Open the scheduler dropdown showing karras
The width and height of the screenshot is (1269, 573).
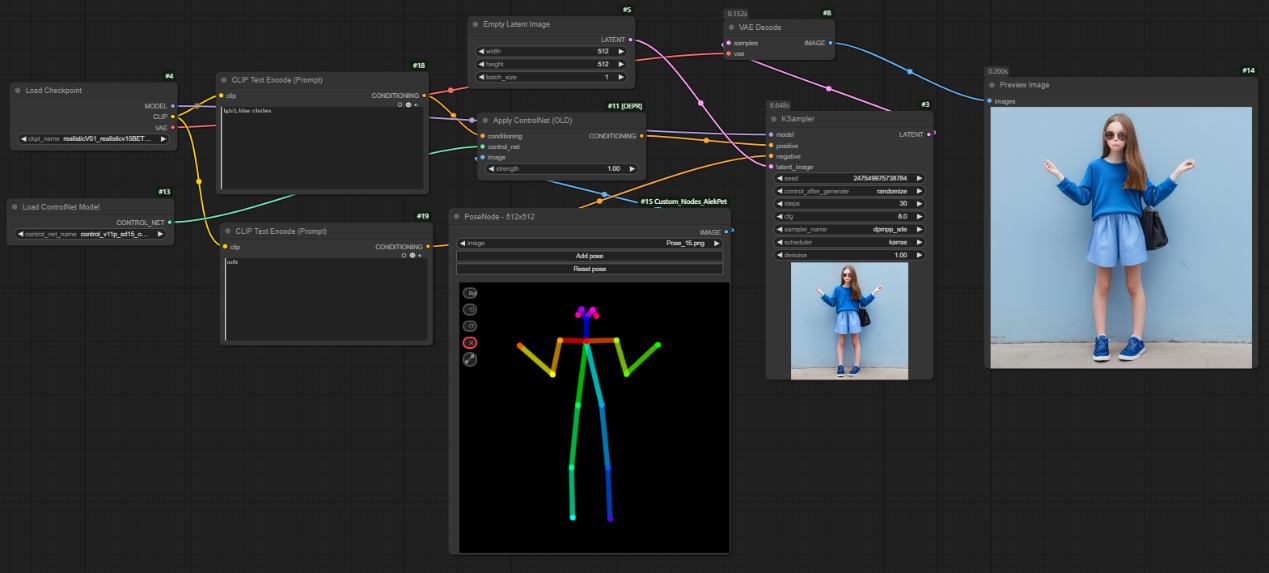(849, 242)
